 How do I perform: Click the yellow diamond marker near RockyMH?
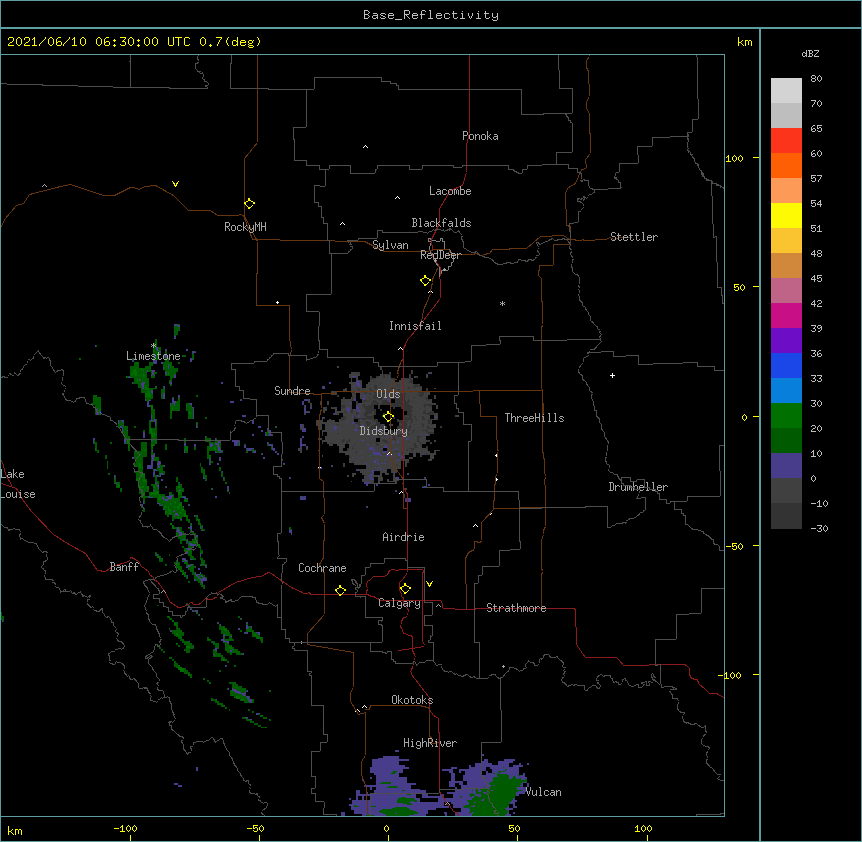[x=249, y=204]
